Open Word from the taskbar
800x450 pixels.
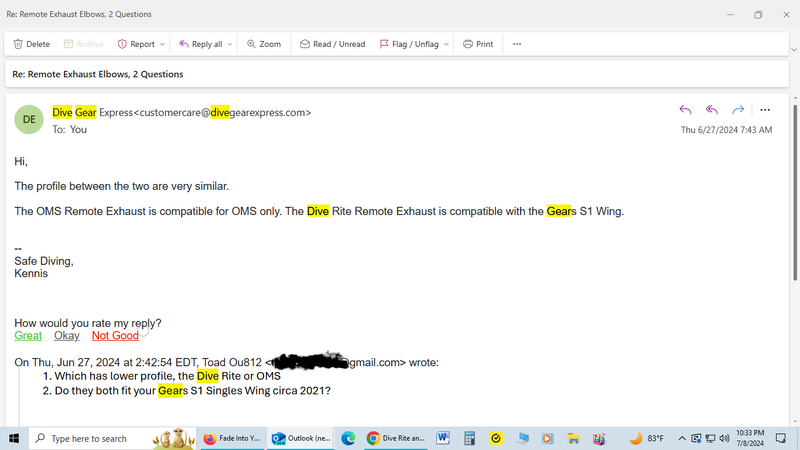[443, 438]
